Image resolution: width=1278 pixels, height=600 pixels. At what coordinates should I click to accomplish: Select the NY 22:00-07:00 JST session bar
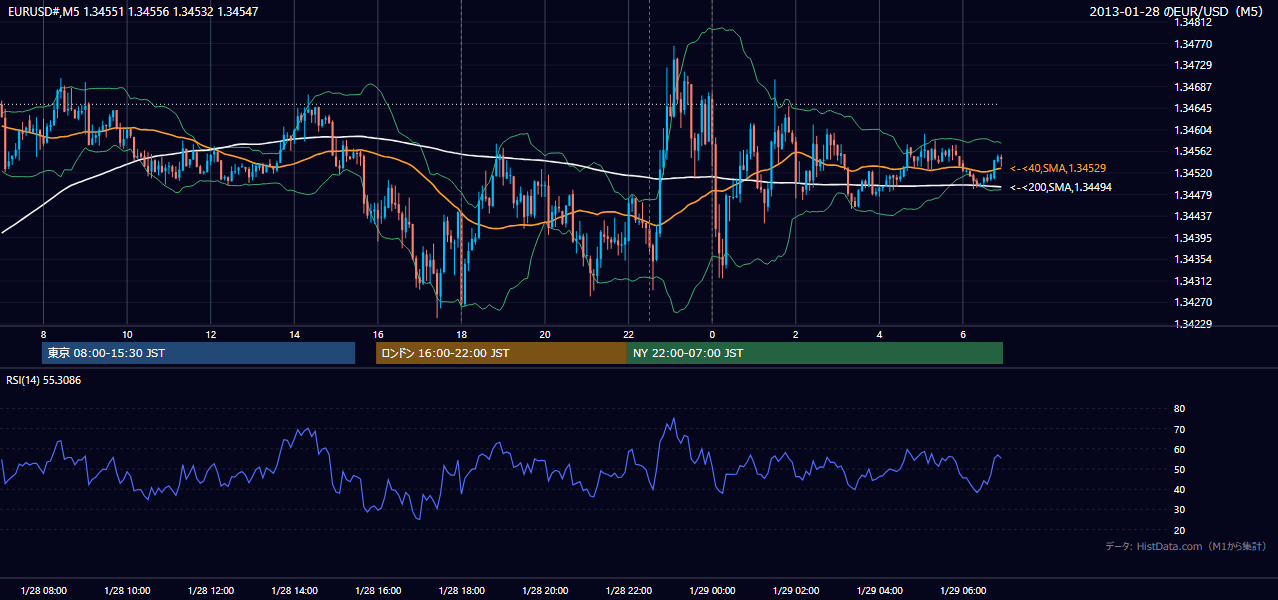814,353
